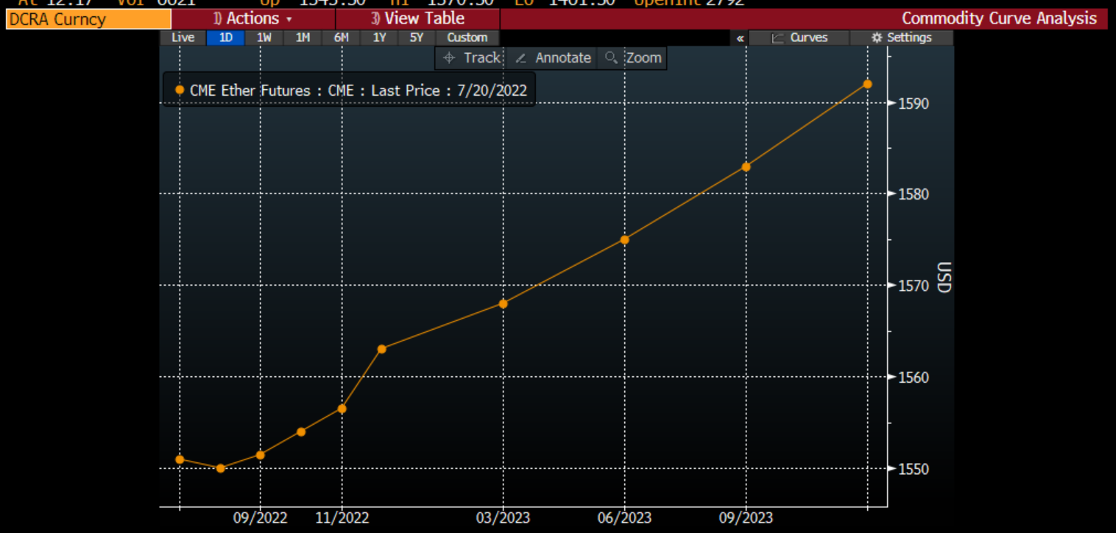This screenshot has width=1116, height=533.
Task: Select the 1D time range
Action: coord(225,37)
